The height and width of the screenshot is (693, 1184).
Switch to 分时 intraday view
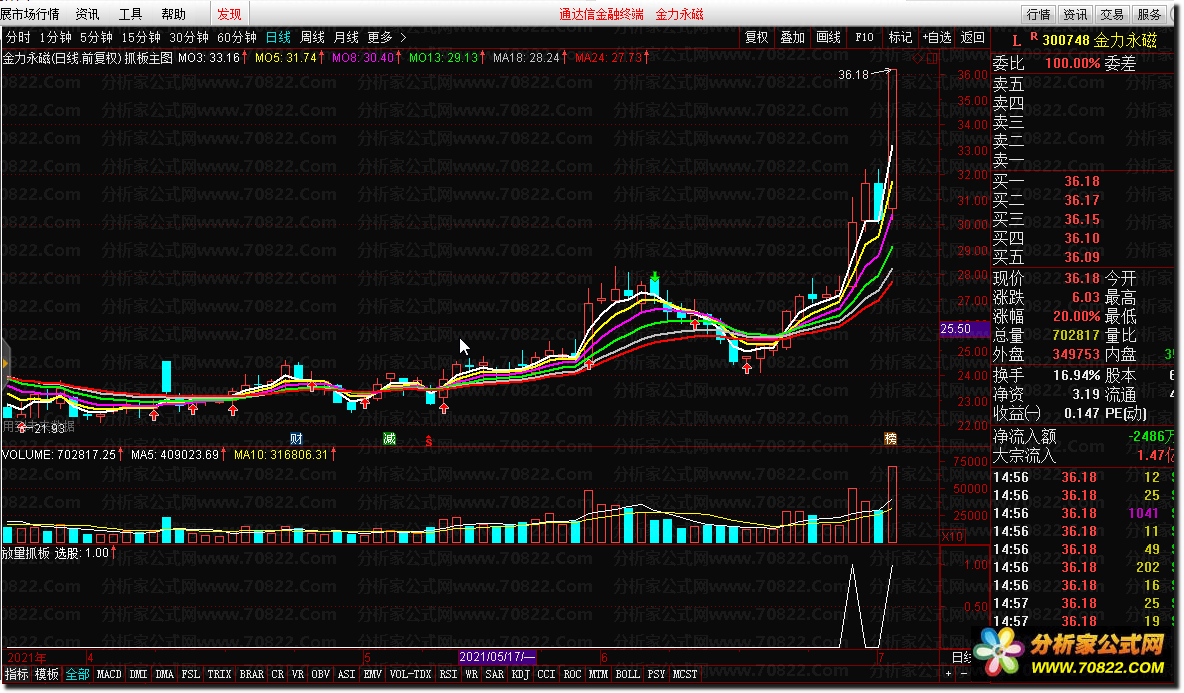[x=18, y=37]
